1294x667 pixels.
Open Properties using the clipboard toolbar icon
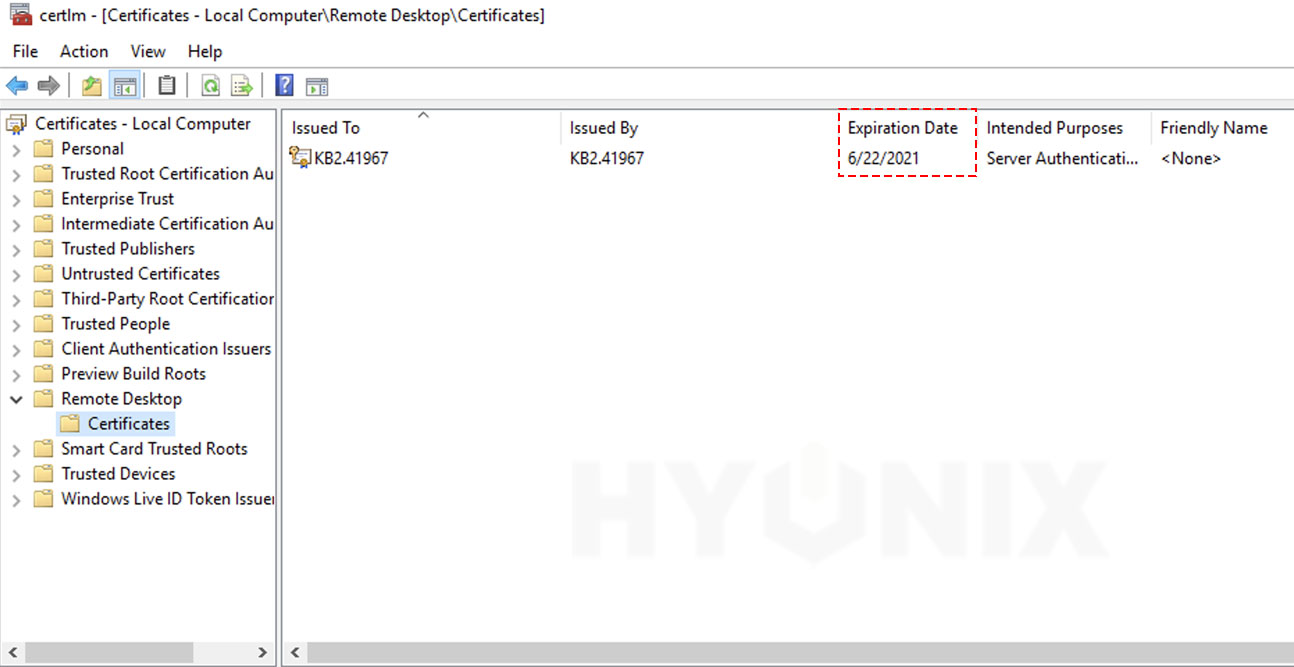coord(166,85)
